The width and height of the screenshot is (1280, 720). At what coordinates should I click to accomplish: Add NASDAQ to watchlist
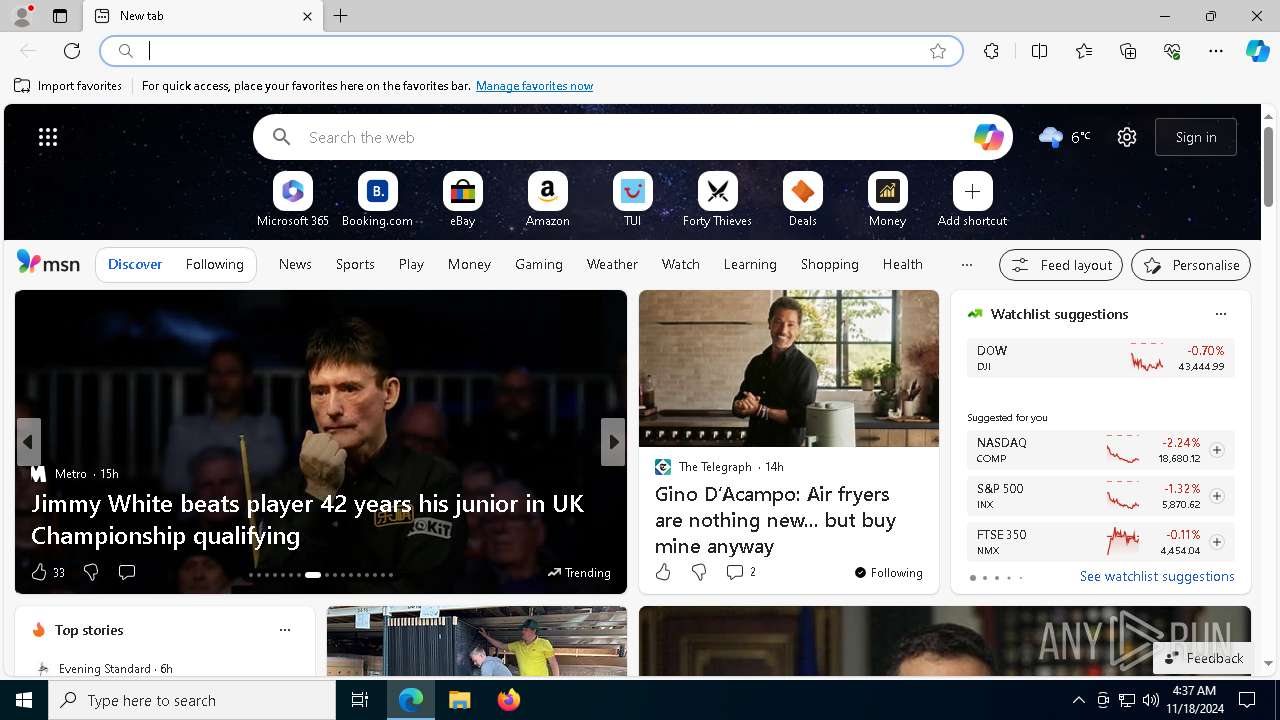click(x=1216, y=450)
